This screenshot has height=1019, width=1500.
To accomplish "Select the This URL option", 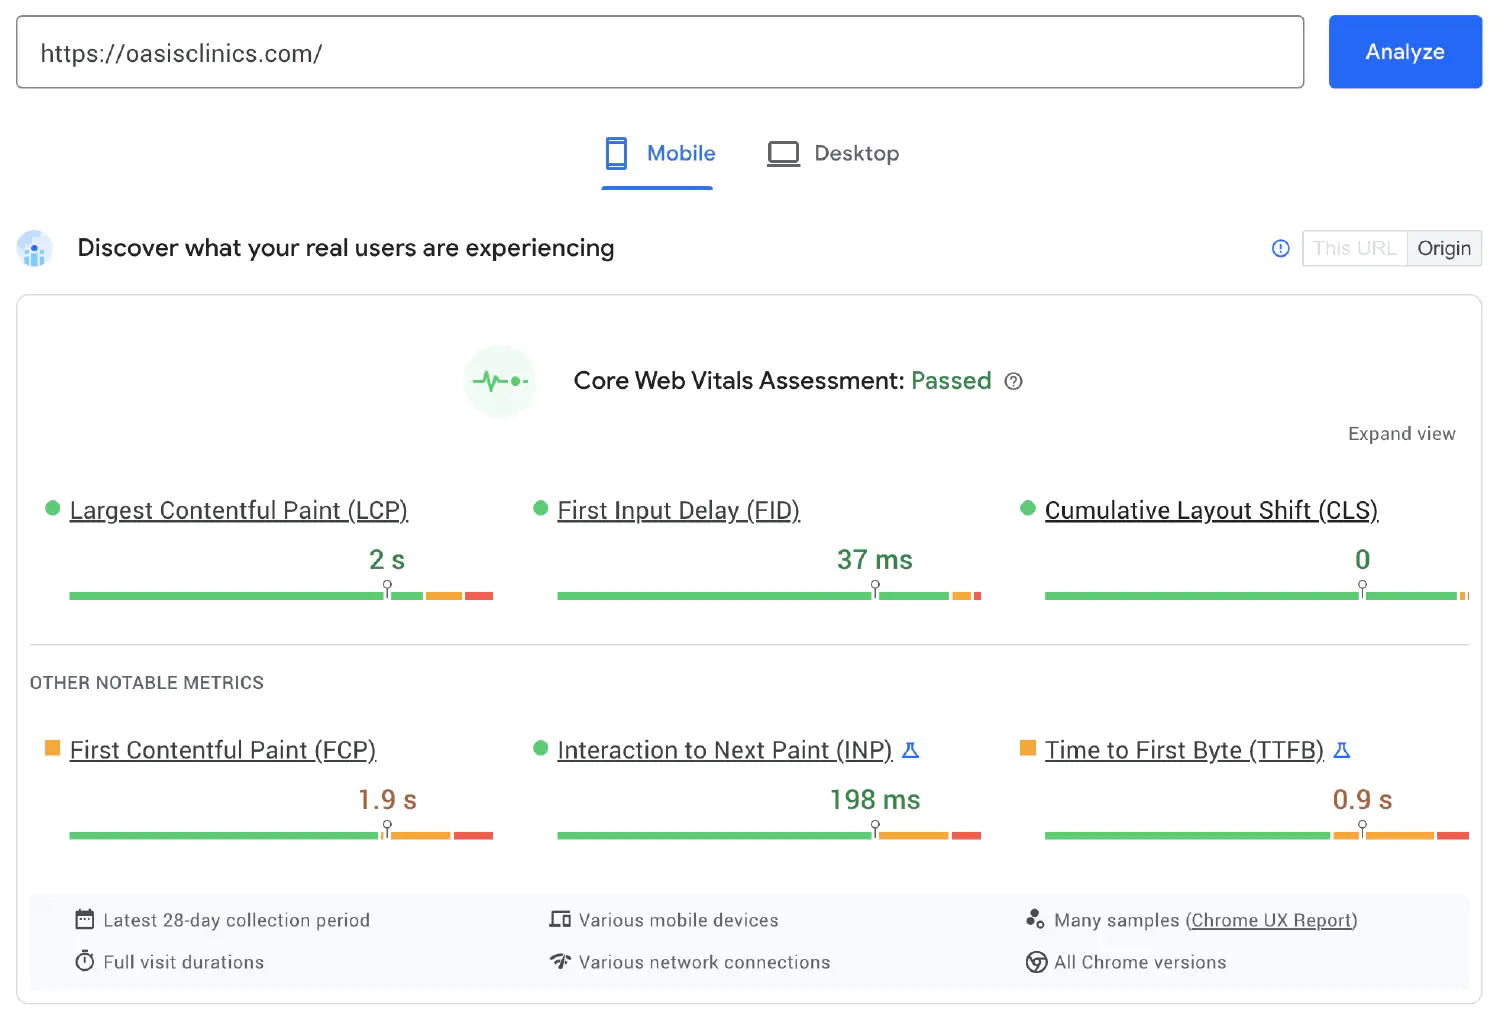I will click(1354, 248).
